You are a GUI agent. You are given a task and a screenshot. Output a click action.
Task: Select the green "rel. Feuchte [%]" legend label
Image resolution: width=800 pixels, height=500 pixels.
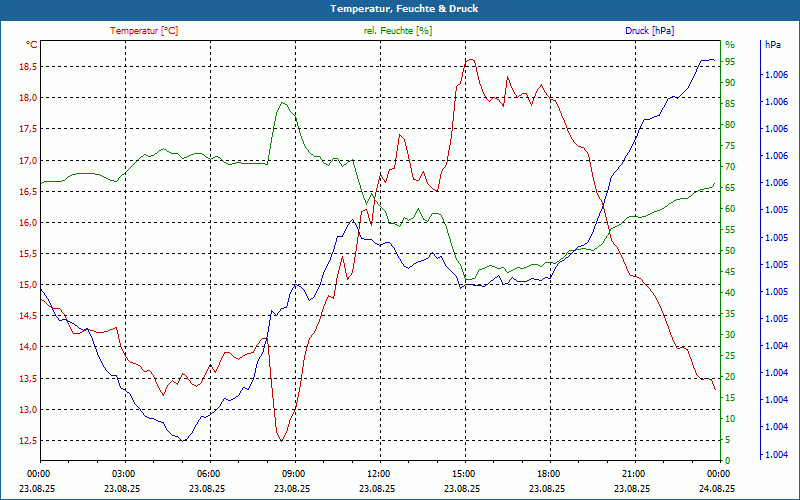tap(398, 31)
